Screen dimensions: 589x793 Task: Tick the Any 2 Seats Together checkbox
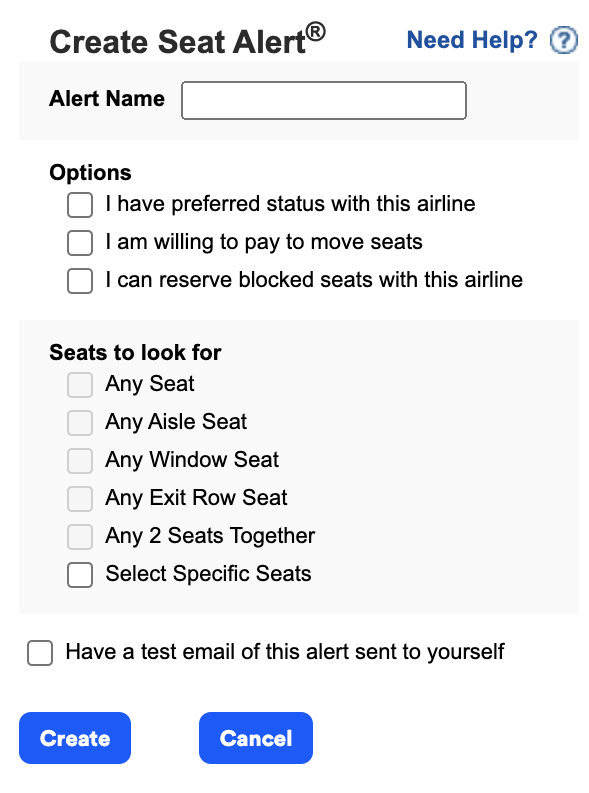click(80, 537)
